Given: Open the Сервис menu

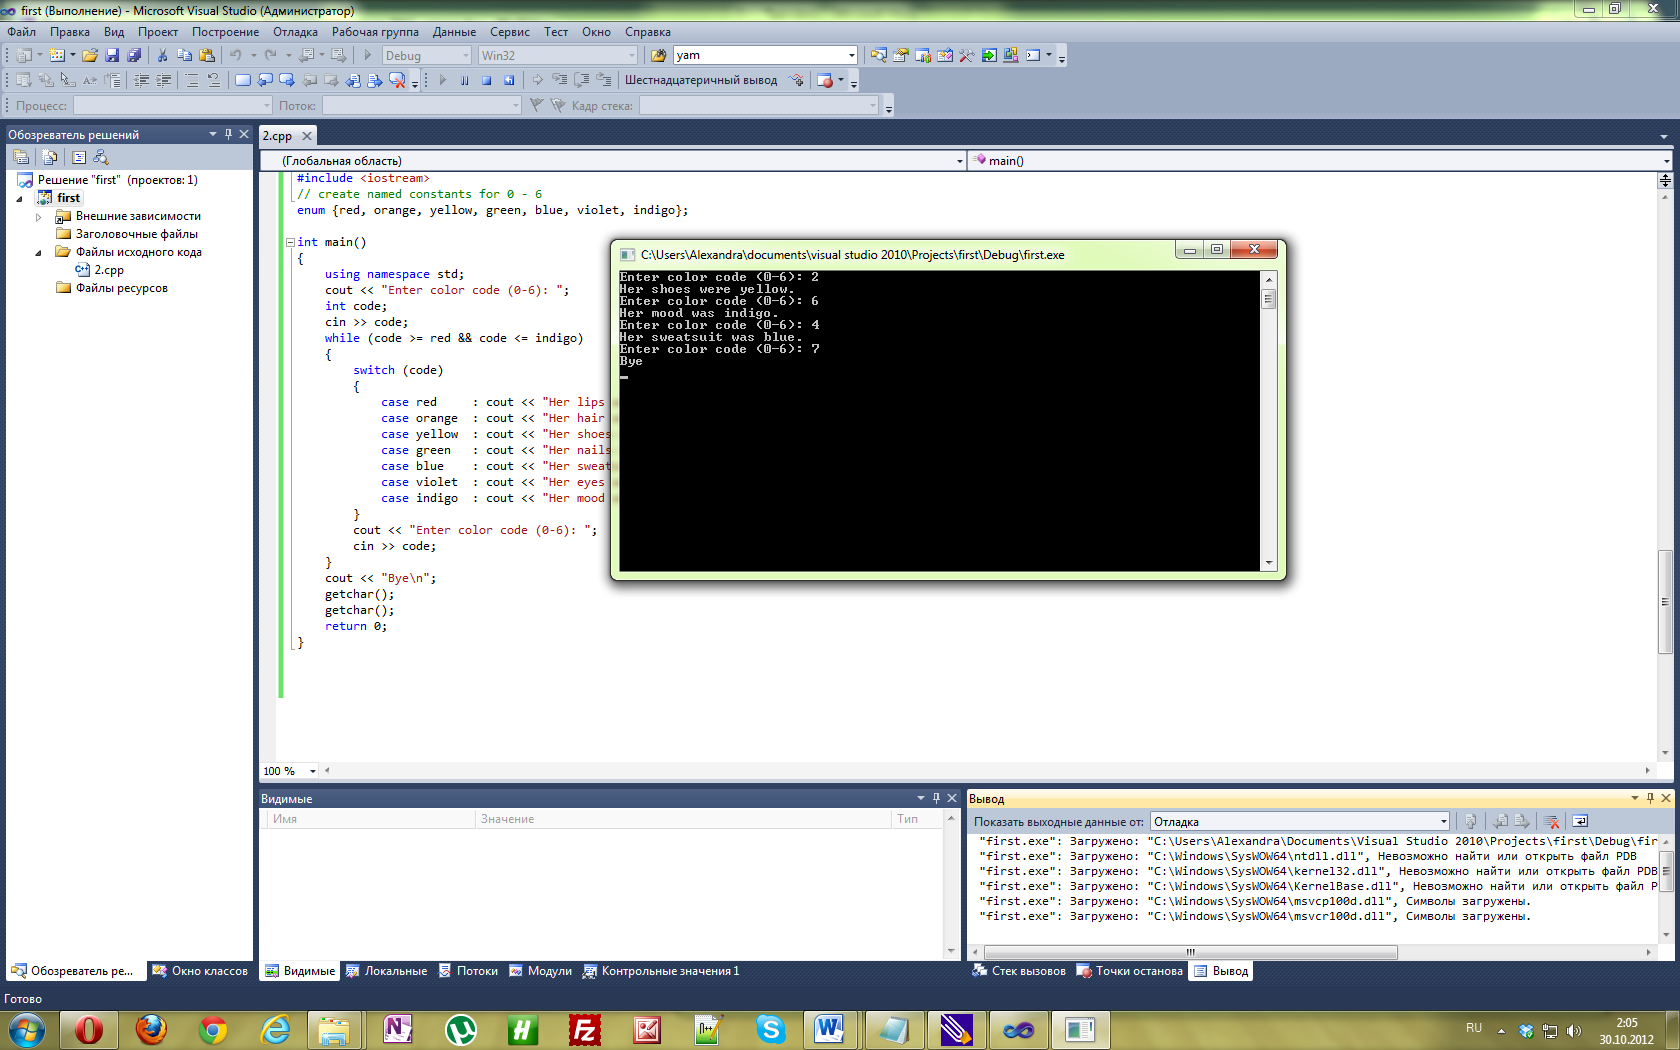Looking at the screenshot, I should (x=510, y=32).
